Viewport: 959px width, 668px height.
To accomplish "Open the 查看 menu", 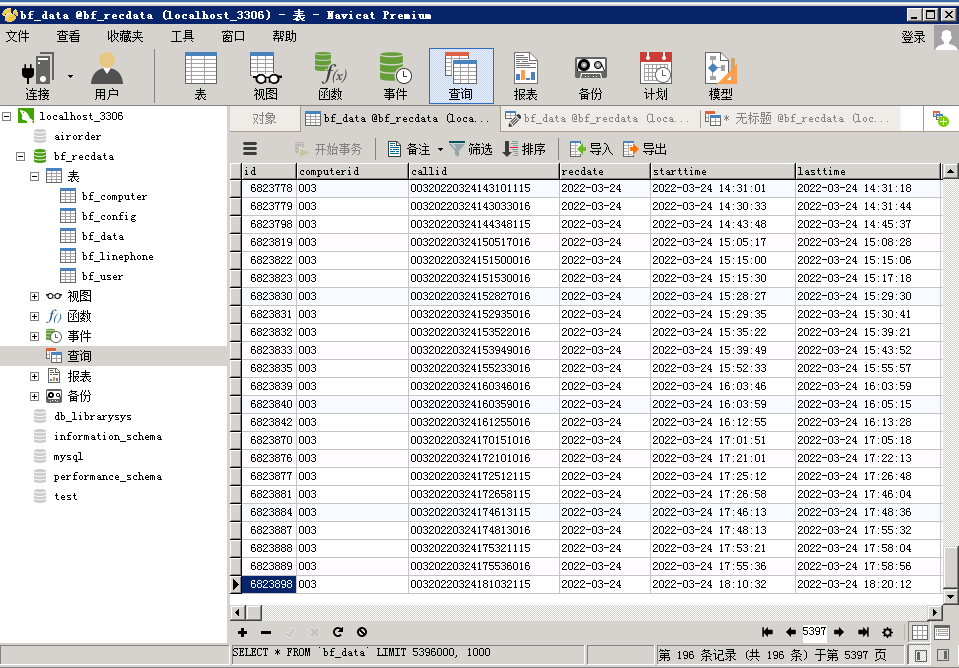I will tap(68, 37).
